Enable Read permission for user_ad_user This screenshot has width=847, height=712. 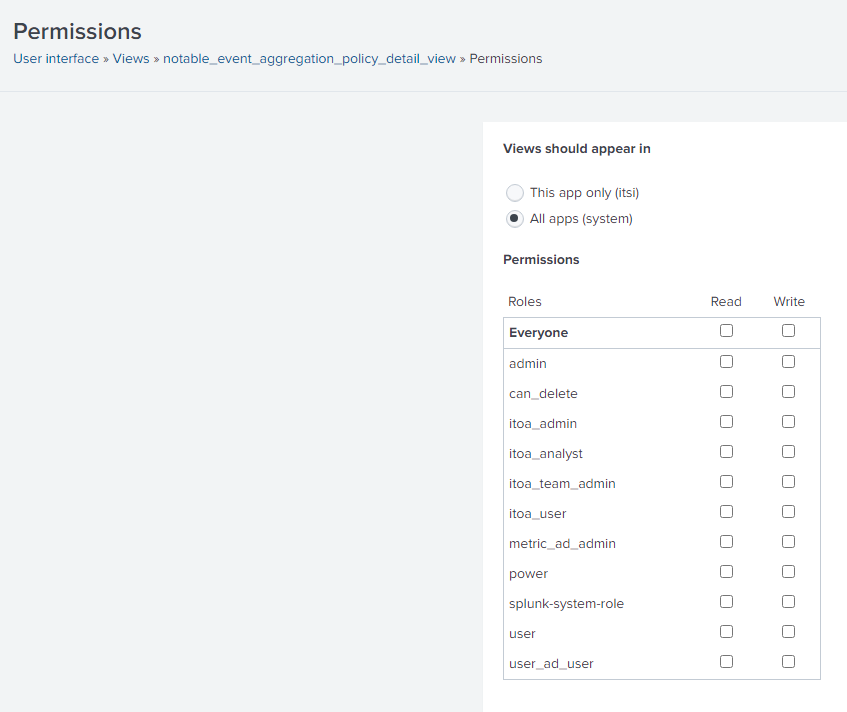(725, 661)
